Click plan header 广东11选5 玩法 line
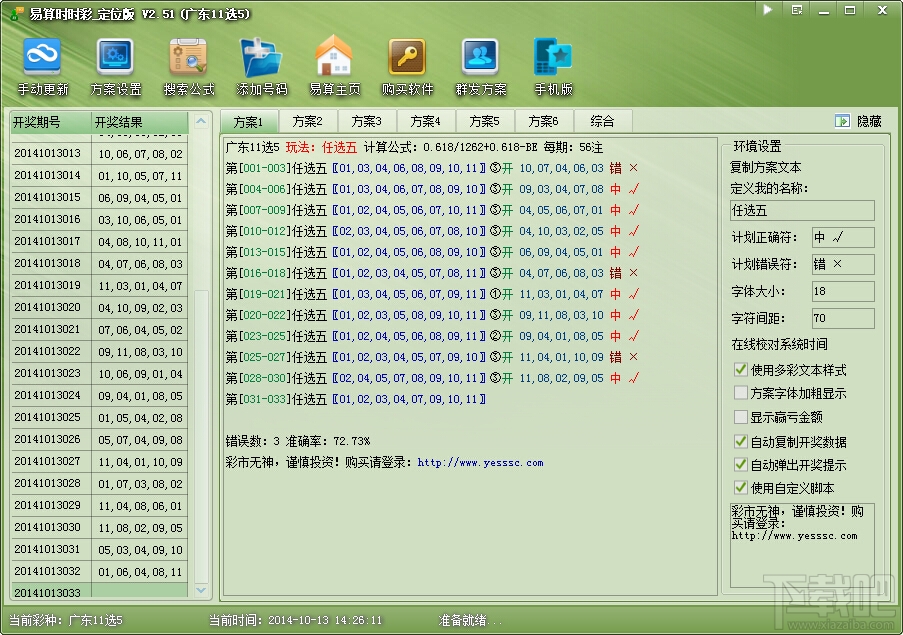The image size is (903, 635). tap(414, 147)
